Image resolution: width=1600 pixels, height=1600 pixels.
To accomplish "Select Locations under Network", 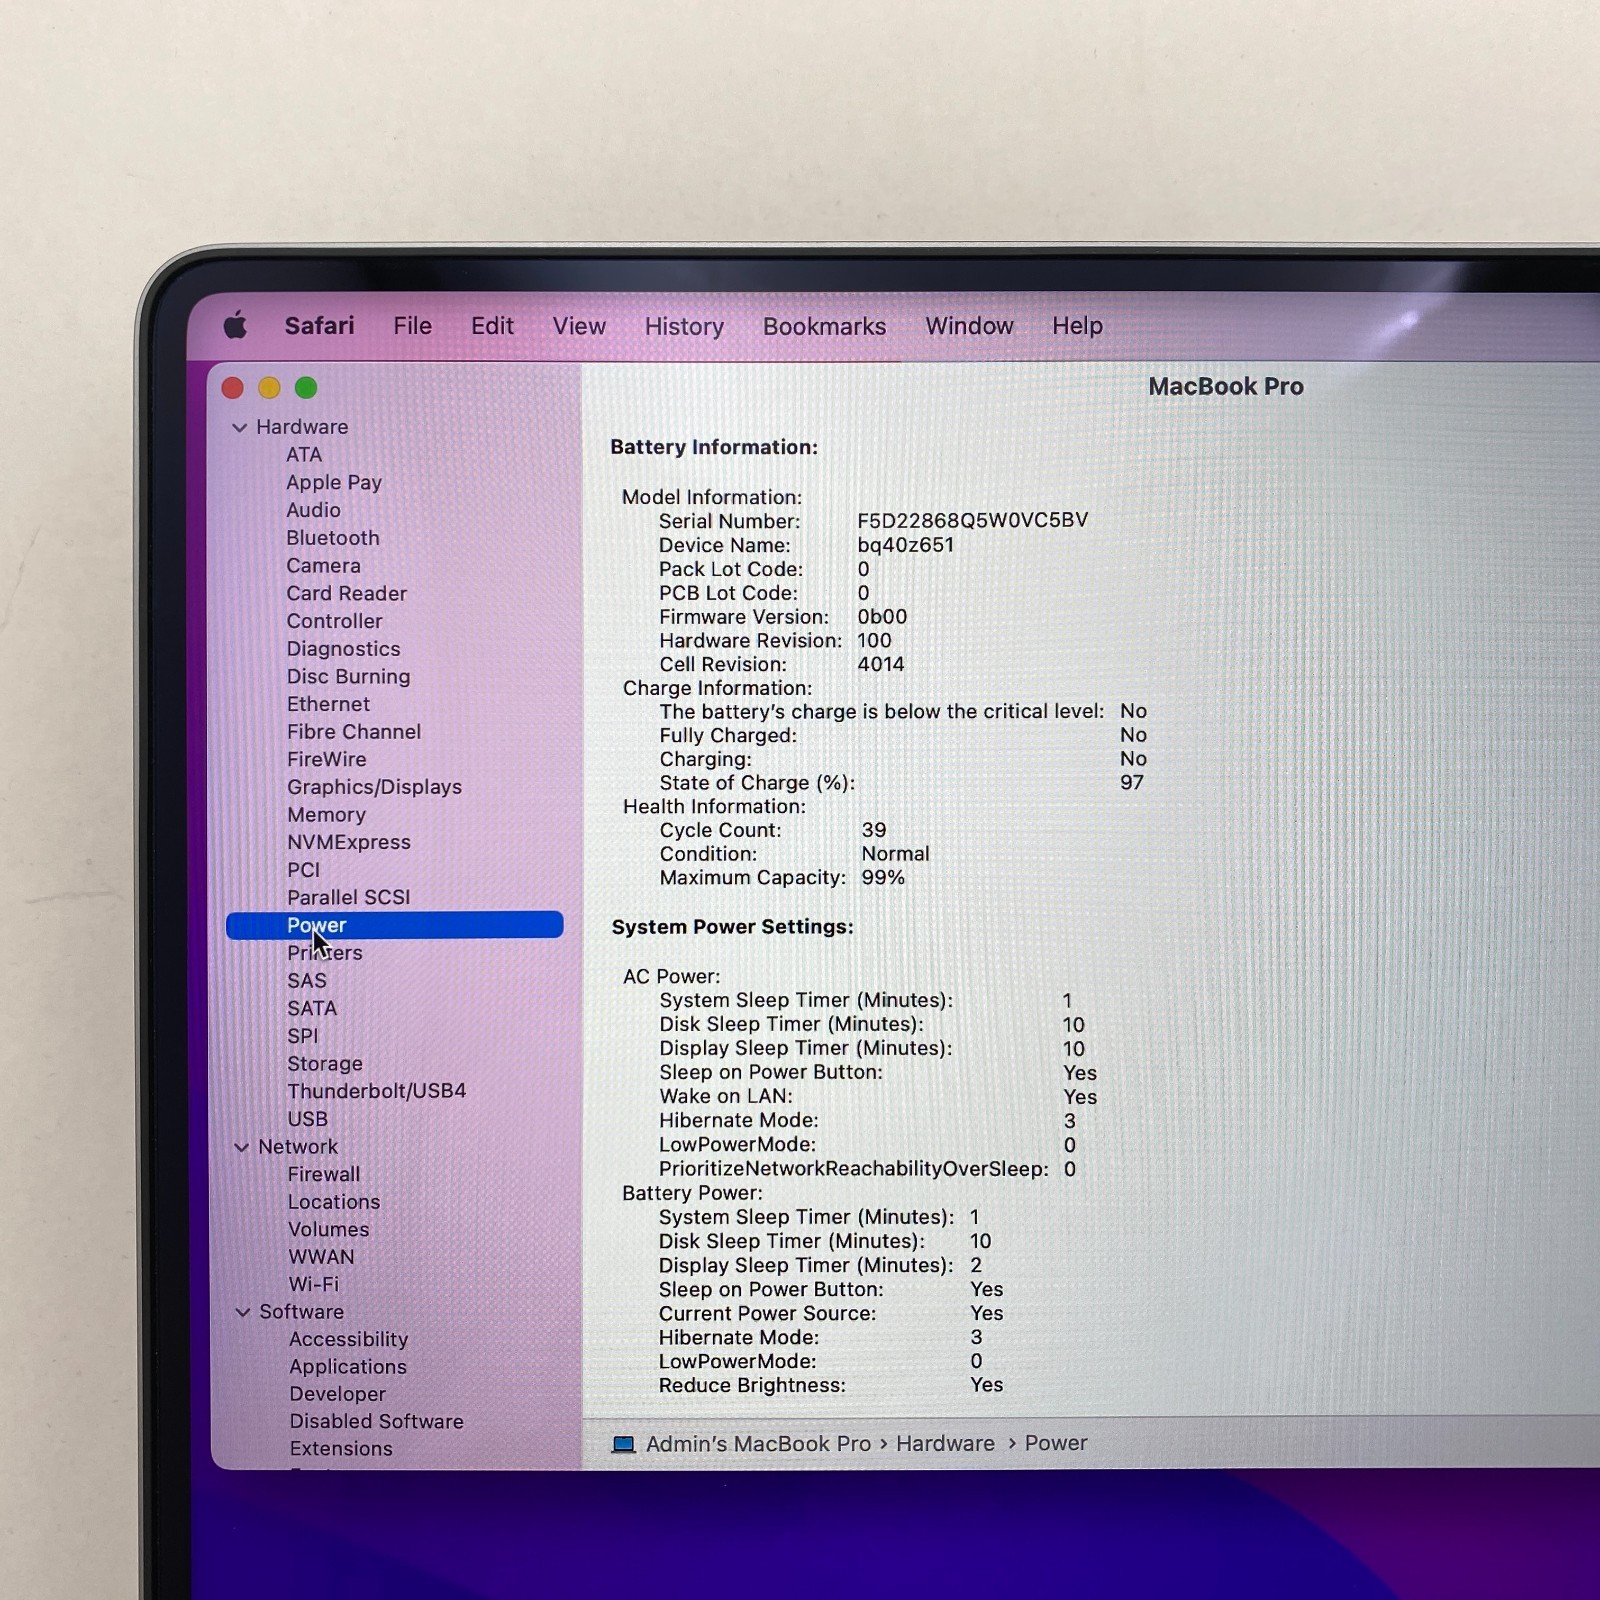I will click(x=334, y=1202).
